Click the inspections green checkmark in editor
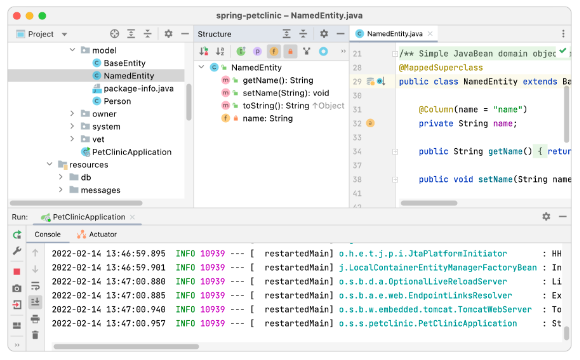580x360 pixels. click(x=563, y=51)
